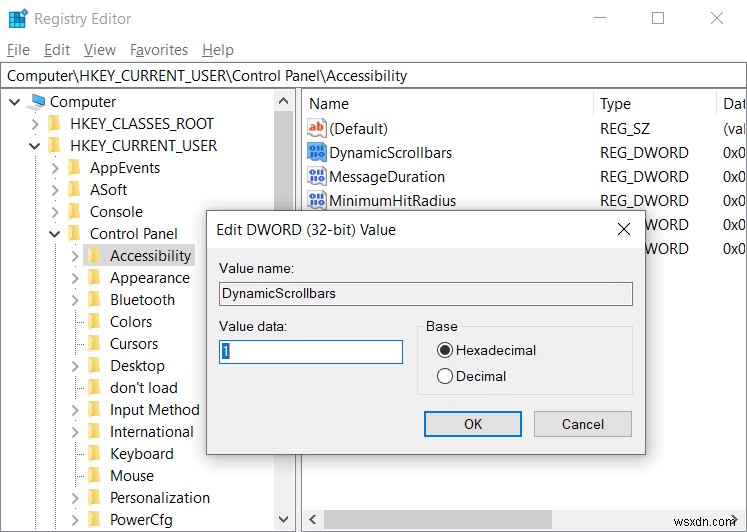Select the HKEY_CLASSES_ROOT folder icon

(x=55, y=124)
